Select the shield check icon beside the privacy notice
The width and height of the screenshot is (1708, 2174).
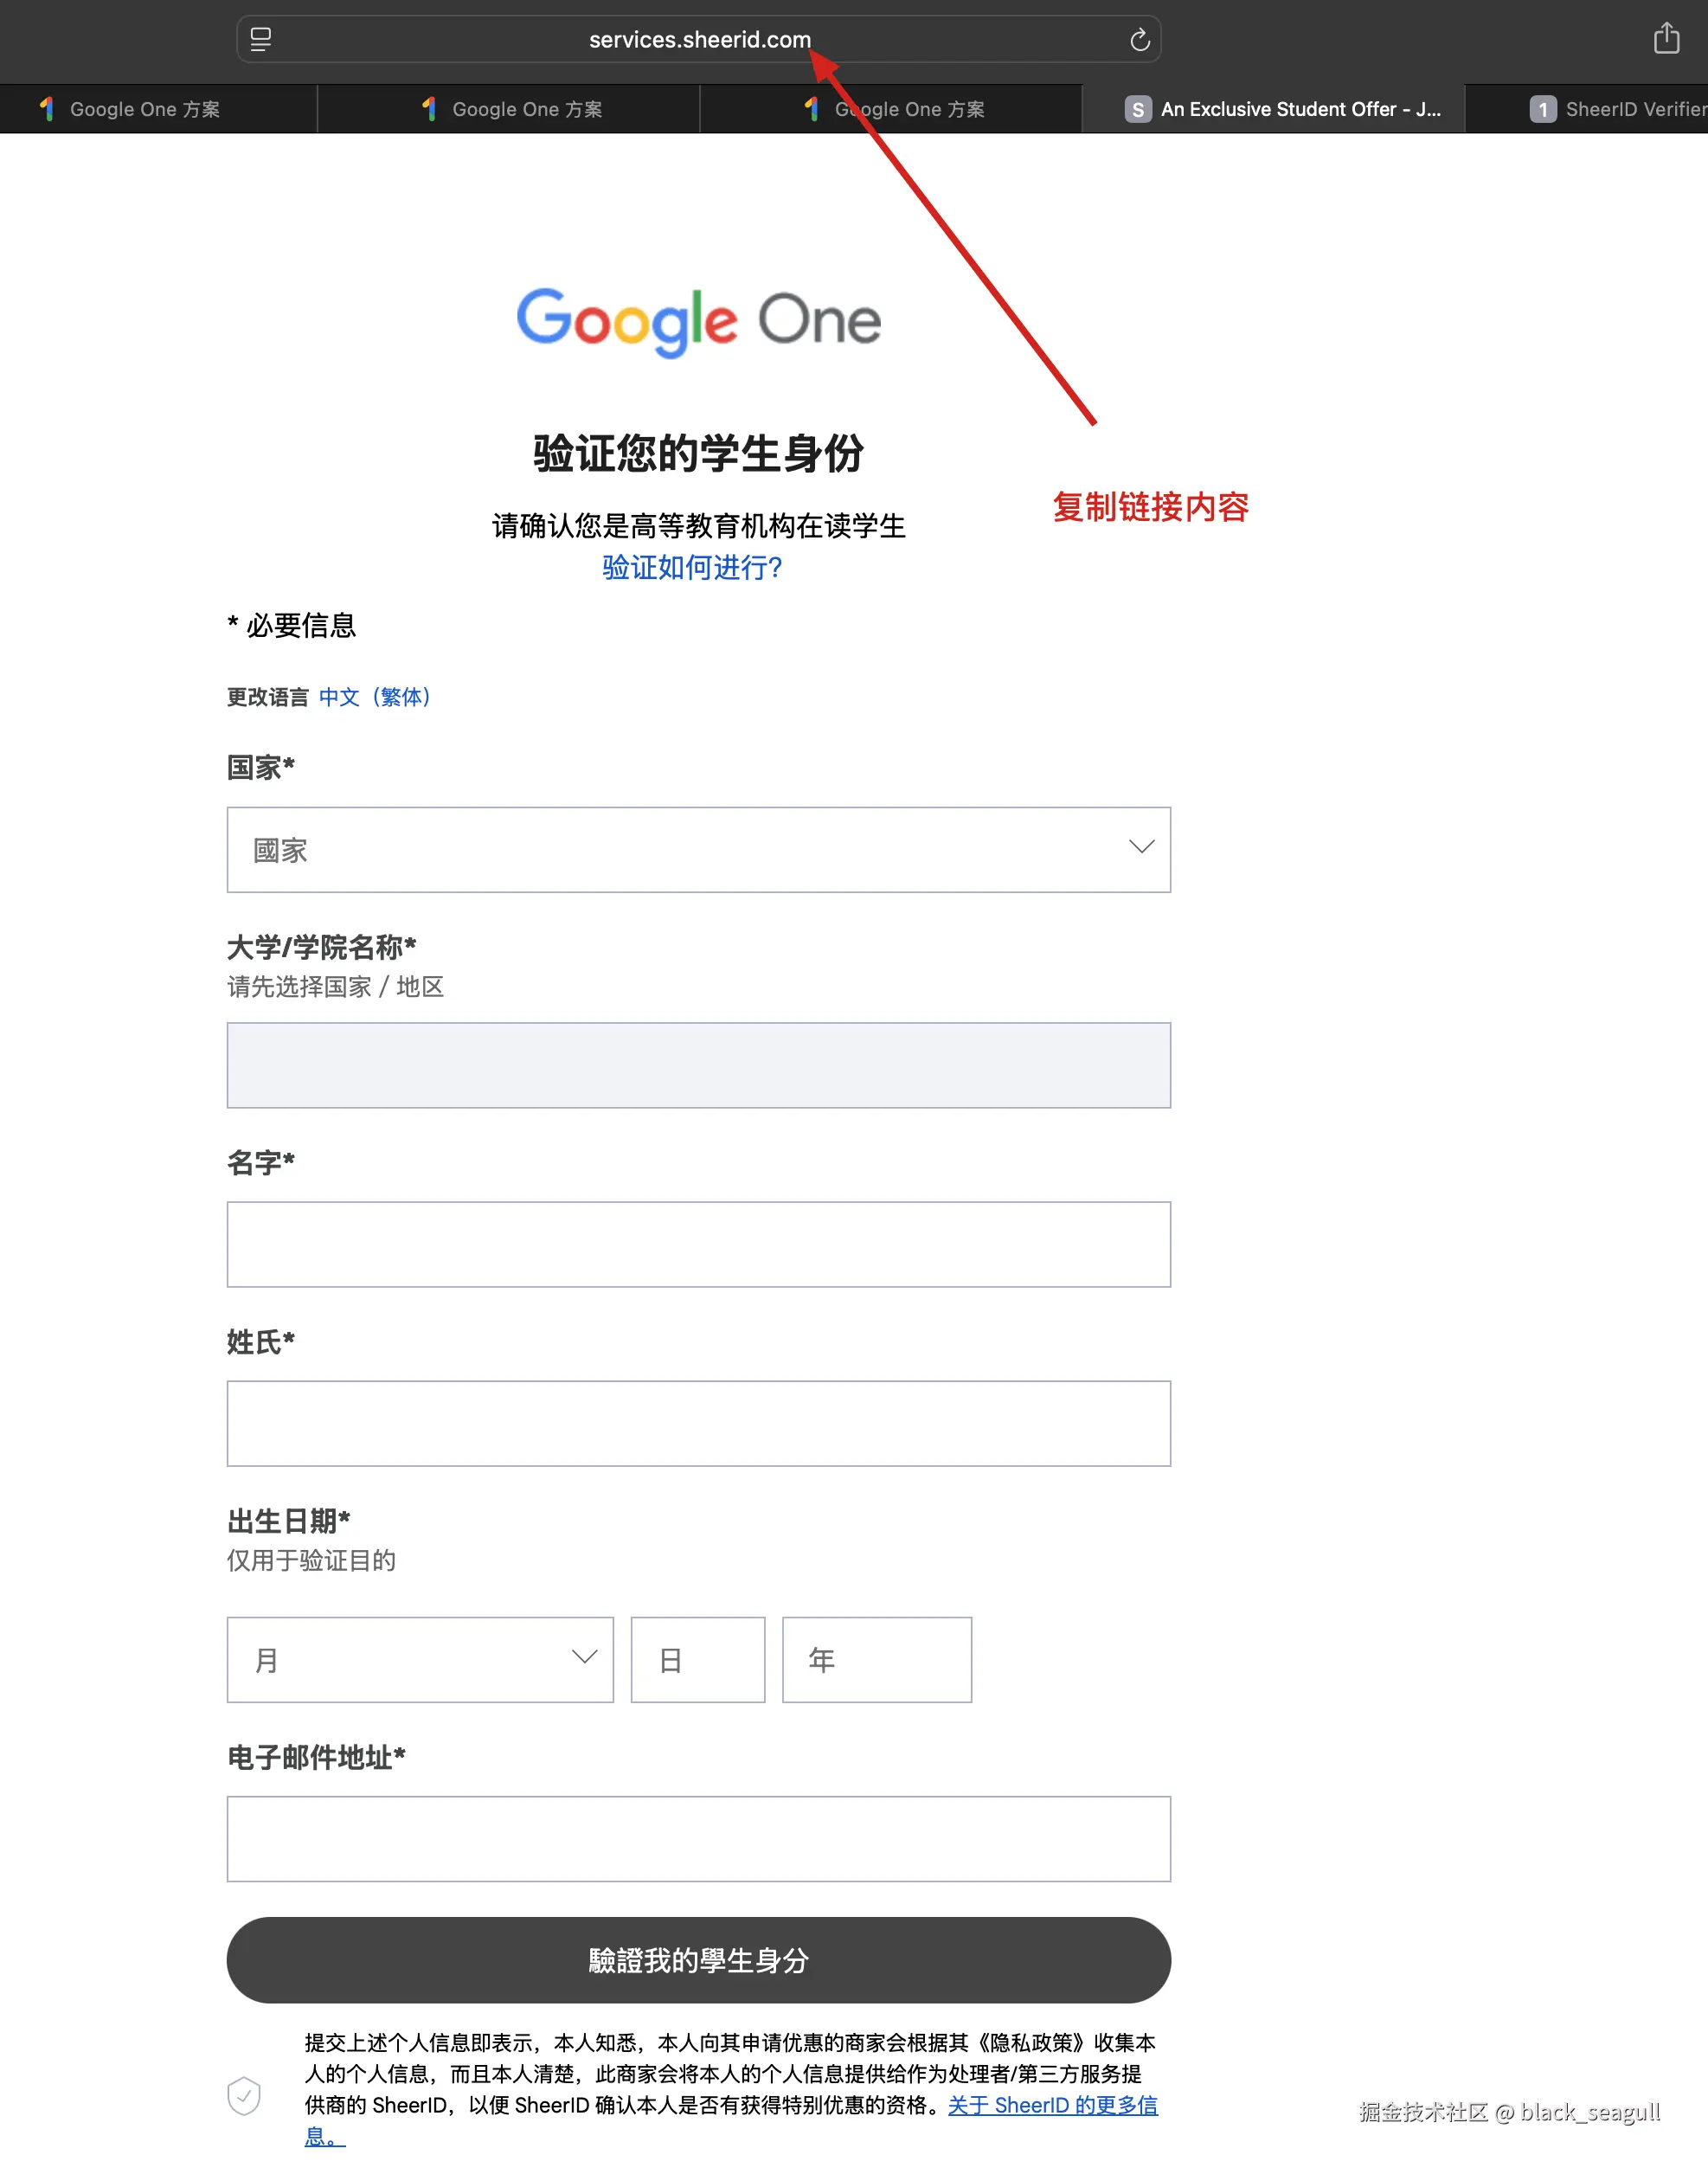(244, 2096)
